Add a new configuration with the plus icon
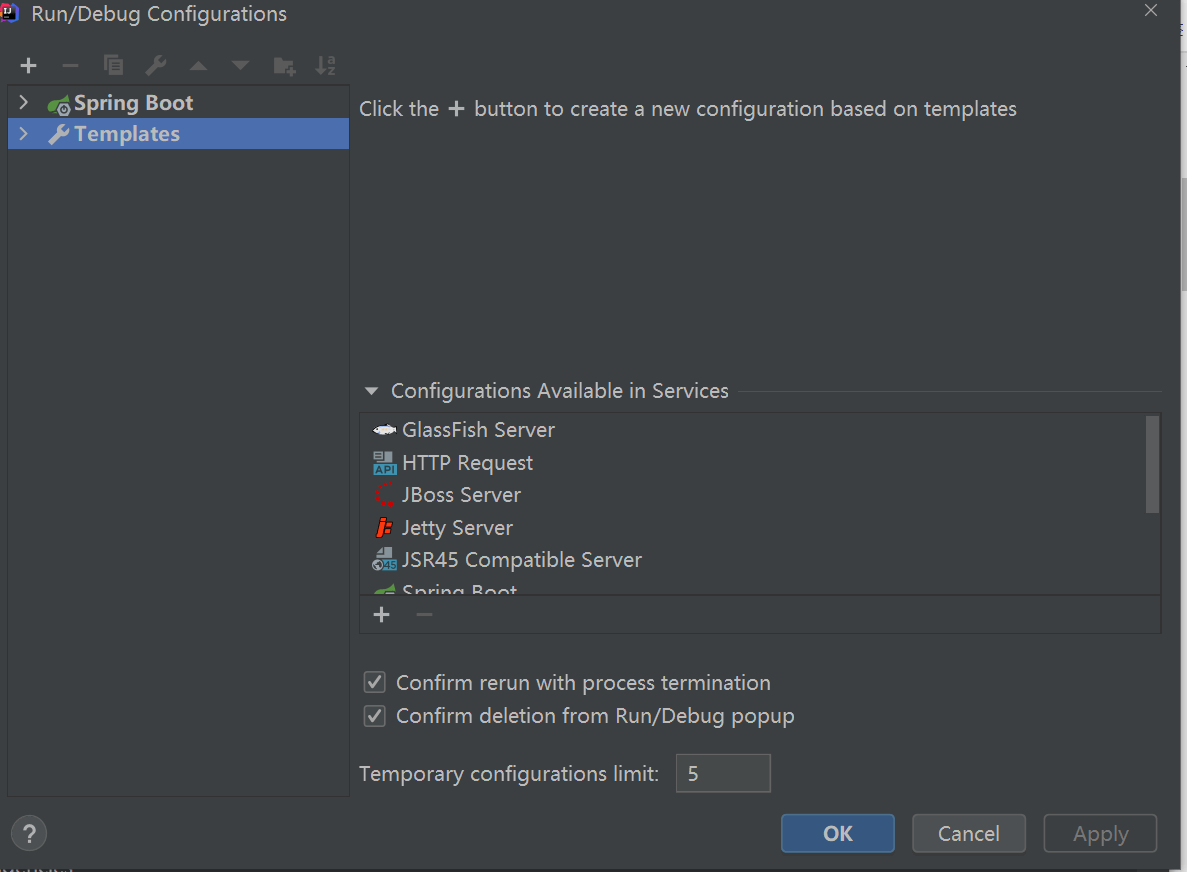 28,66
